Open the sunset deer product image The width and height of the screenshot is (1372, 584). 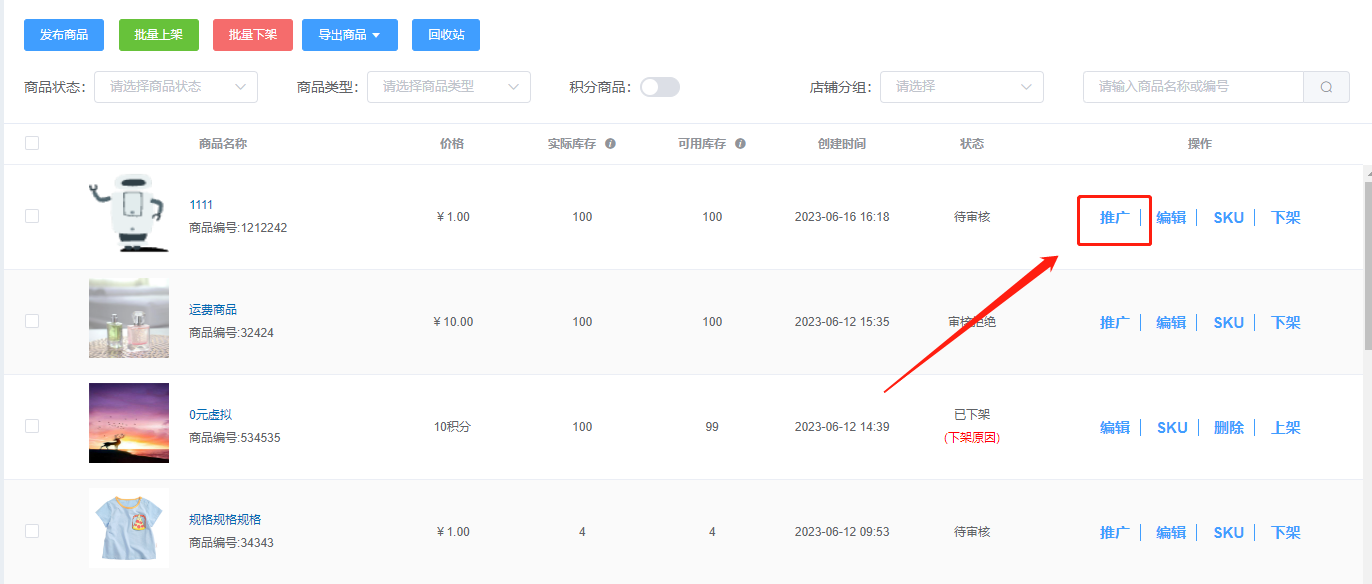pos(129,423)
